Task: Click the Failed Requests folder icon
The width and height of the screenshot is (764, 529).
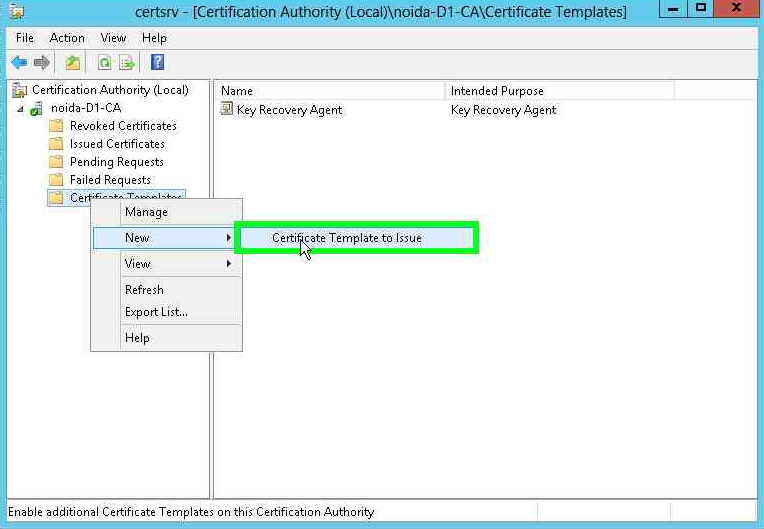Action: (56, 180)
